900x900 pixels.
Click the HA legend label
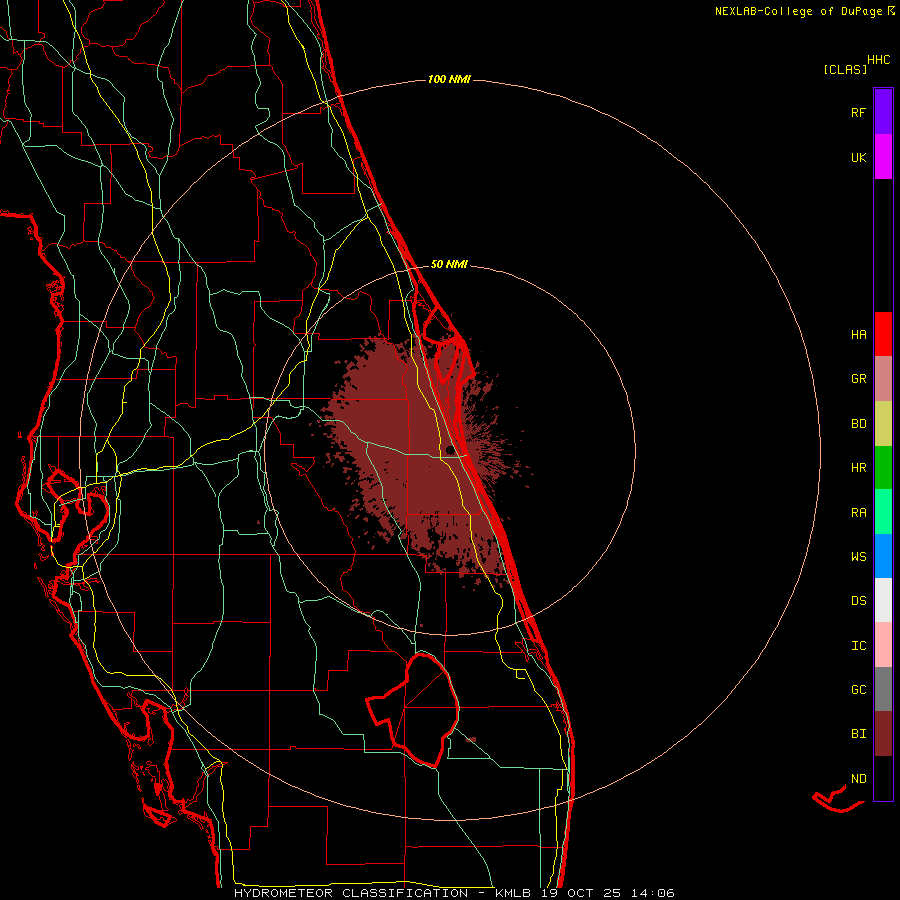click(x=858, y=334)
